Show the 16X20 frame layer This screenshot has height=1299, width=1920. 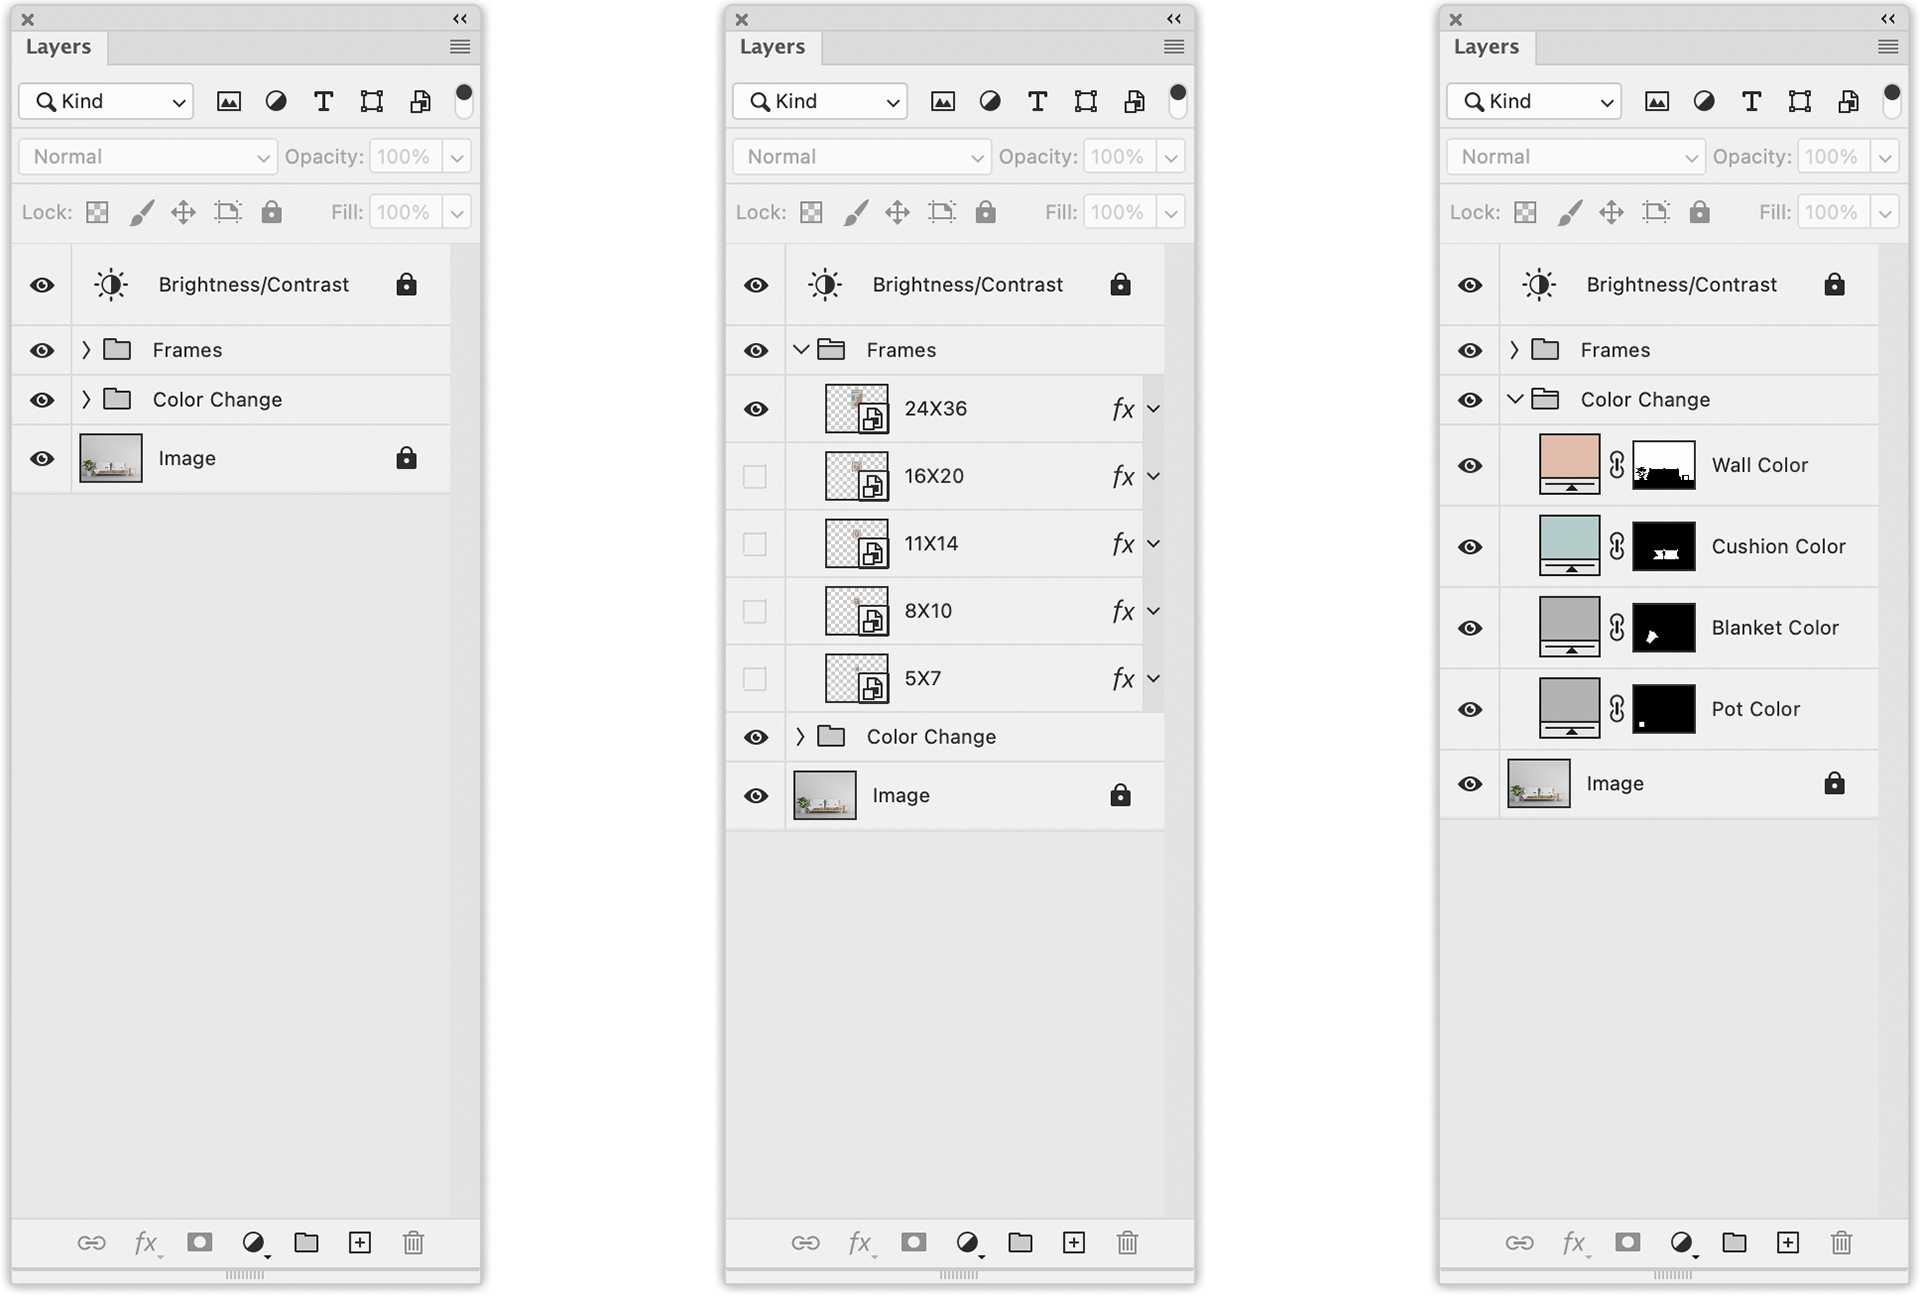755,476
